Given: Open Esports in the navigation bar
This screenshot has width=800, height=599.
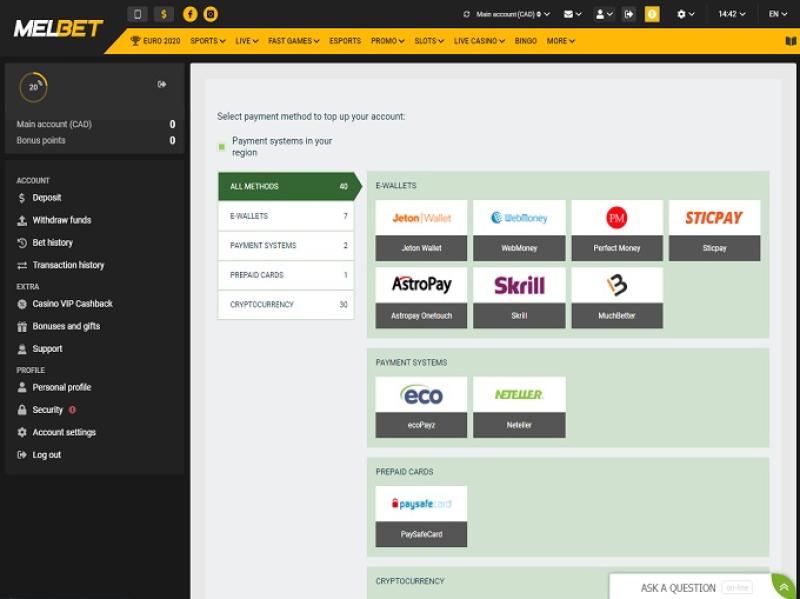Looking at the screenshot, I should 345,41.
